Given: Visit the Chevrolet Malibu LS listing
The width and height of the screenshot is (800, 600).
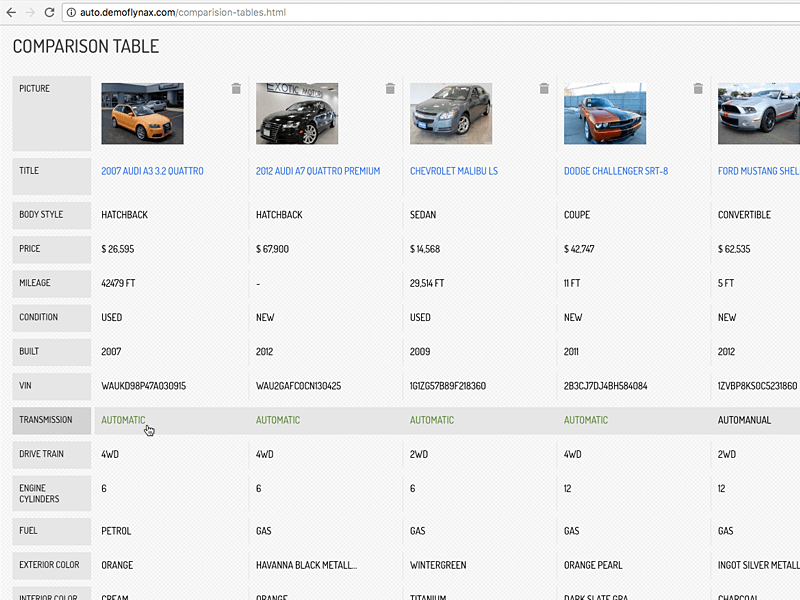Looking at the screenshot, I should coord(454,171).
